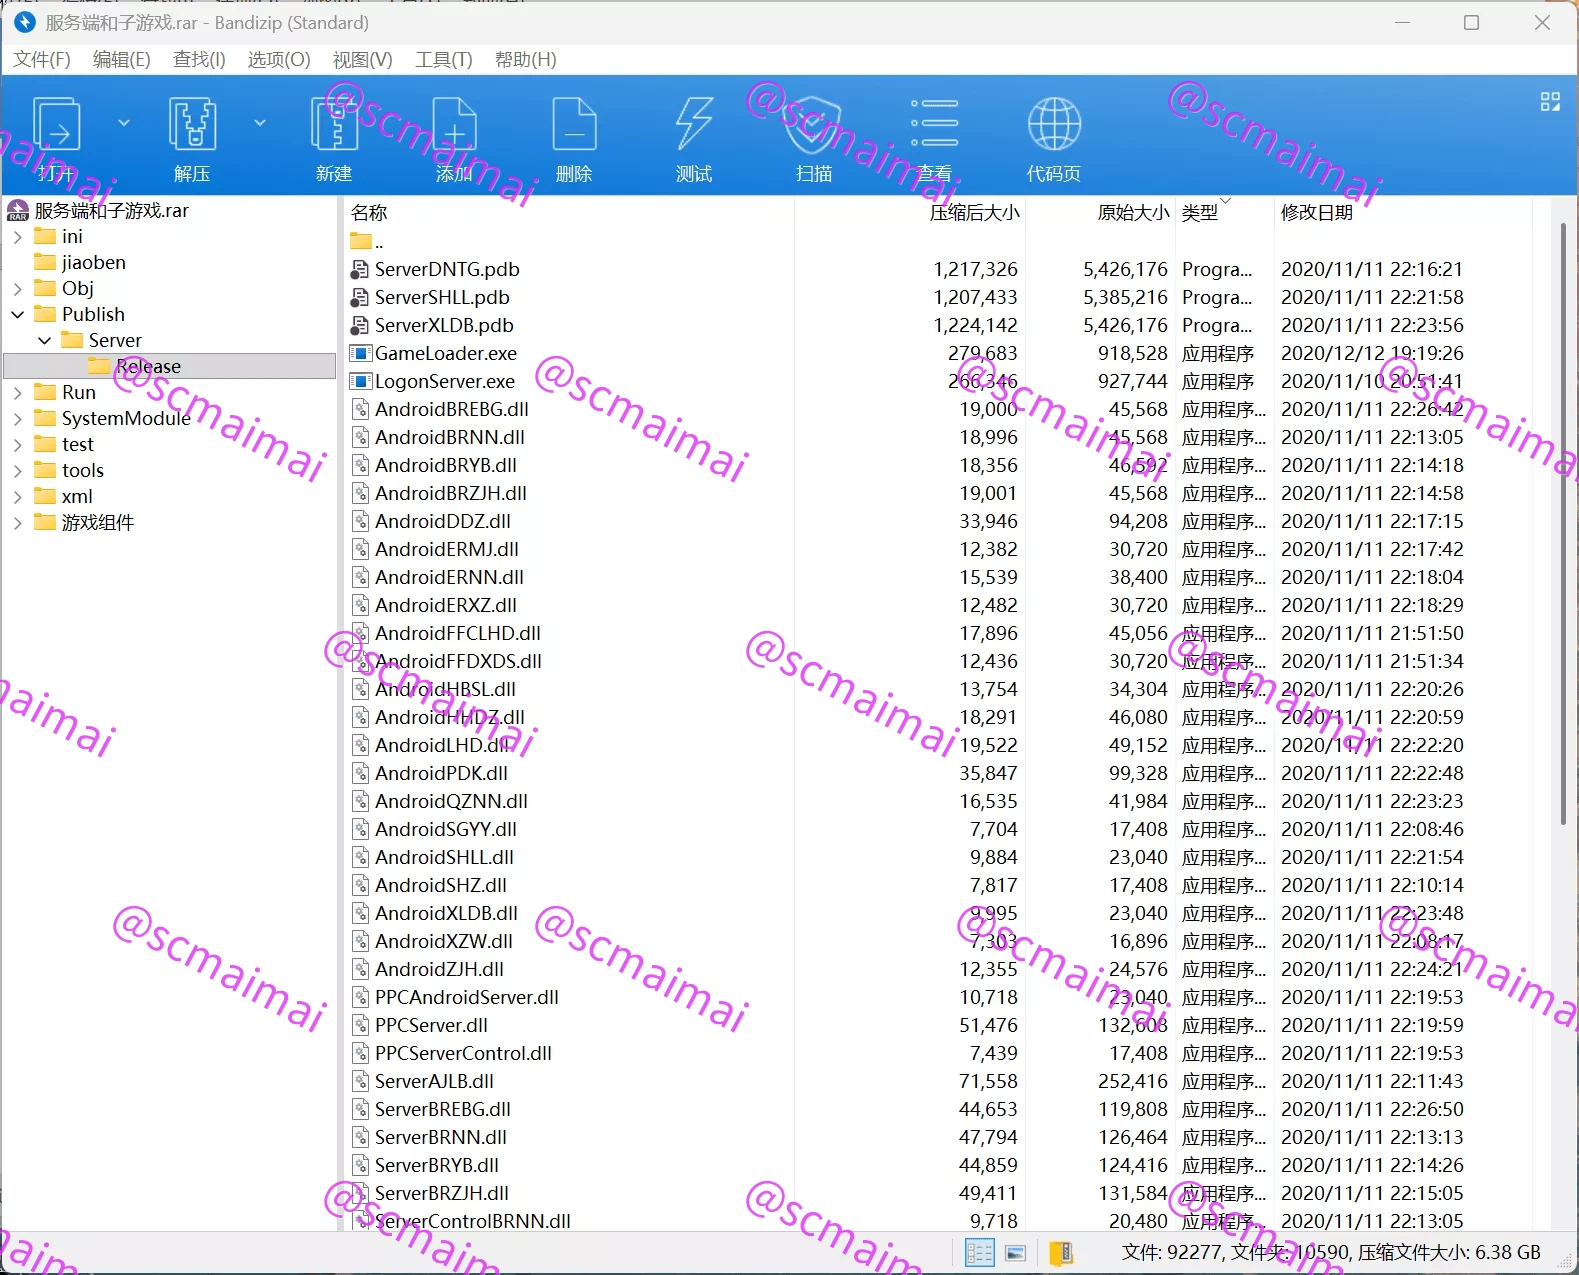The image size is (1579, 1275).
Task: Collapse the Publish folder in tree
Action: pos(18,315)
